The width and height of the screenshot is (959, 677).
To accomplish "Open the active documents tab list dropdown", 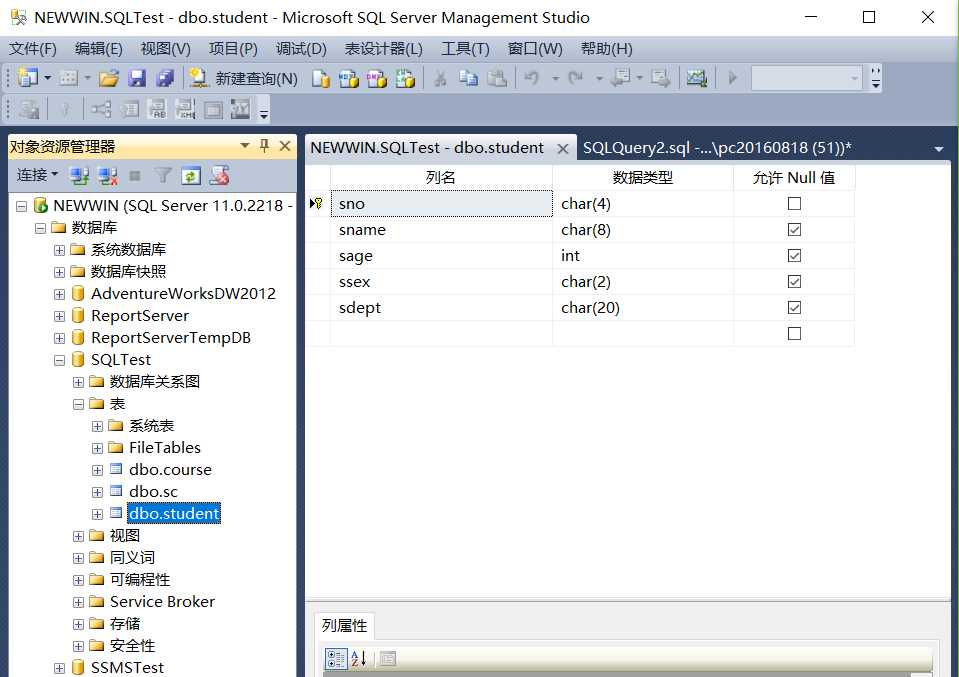I will 938,149.
